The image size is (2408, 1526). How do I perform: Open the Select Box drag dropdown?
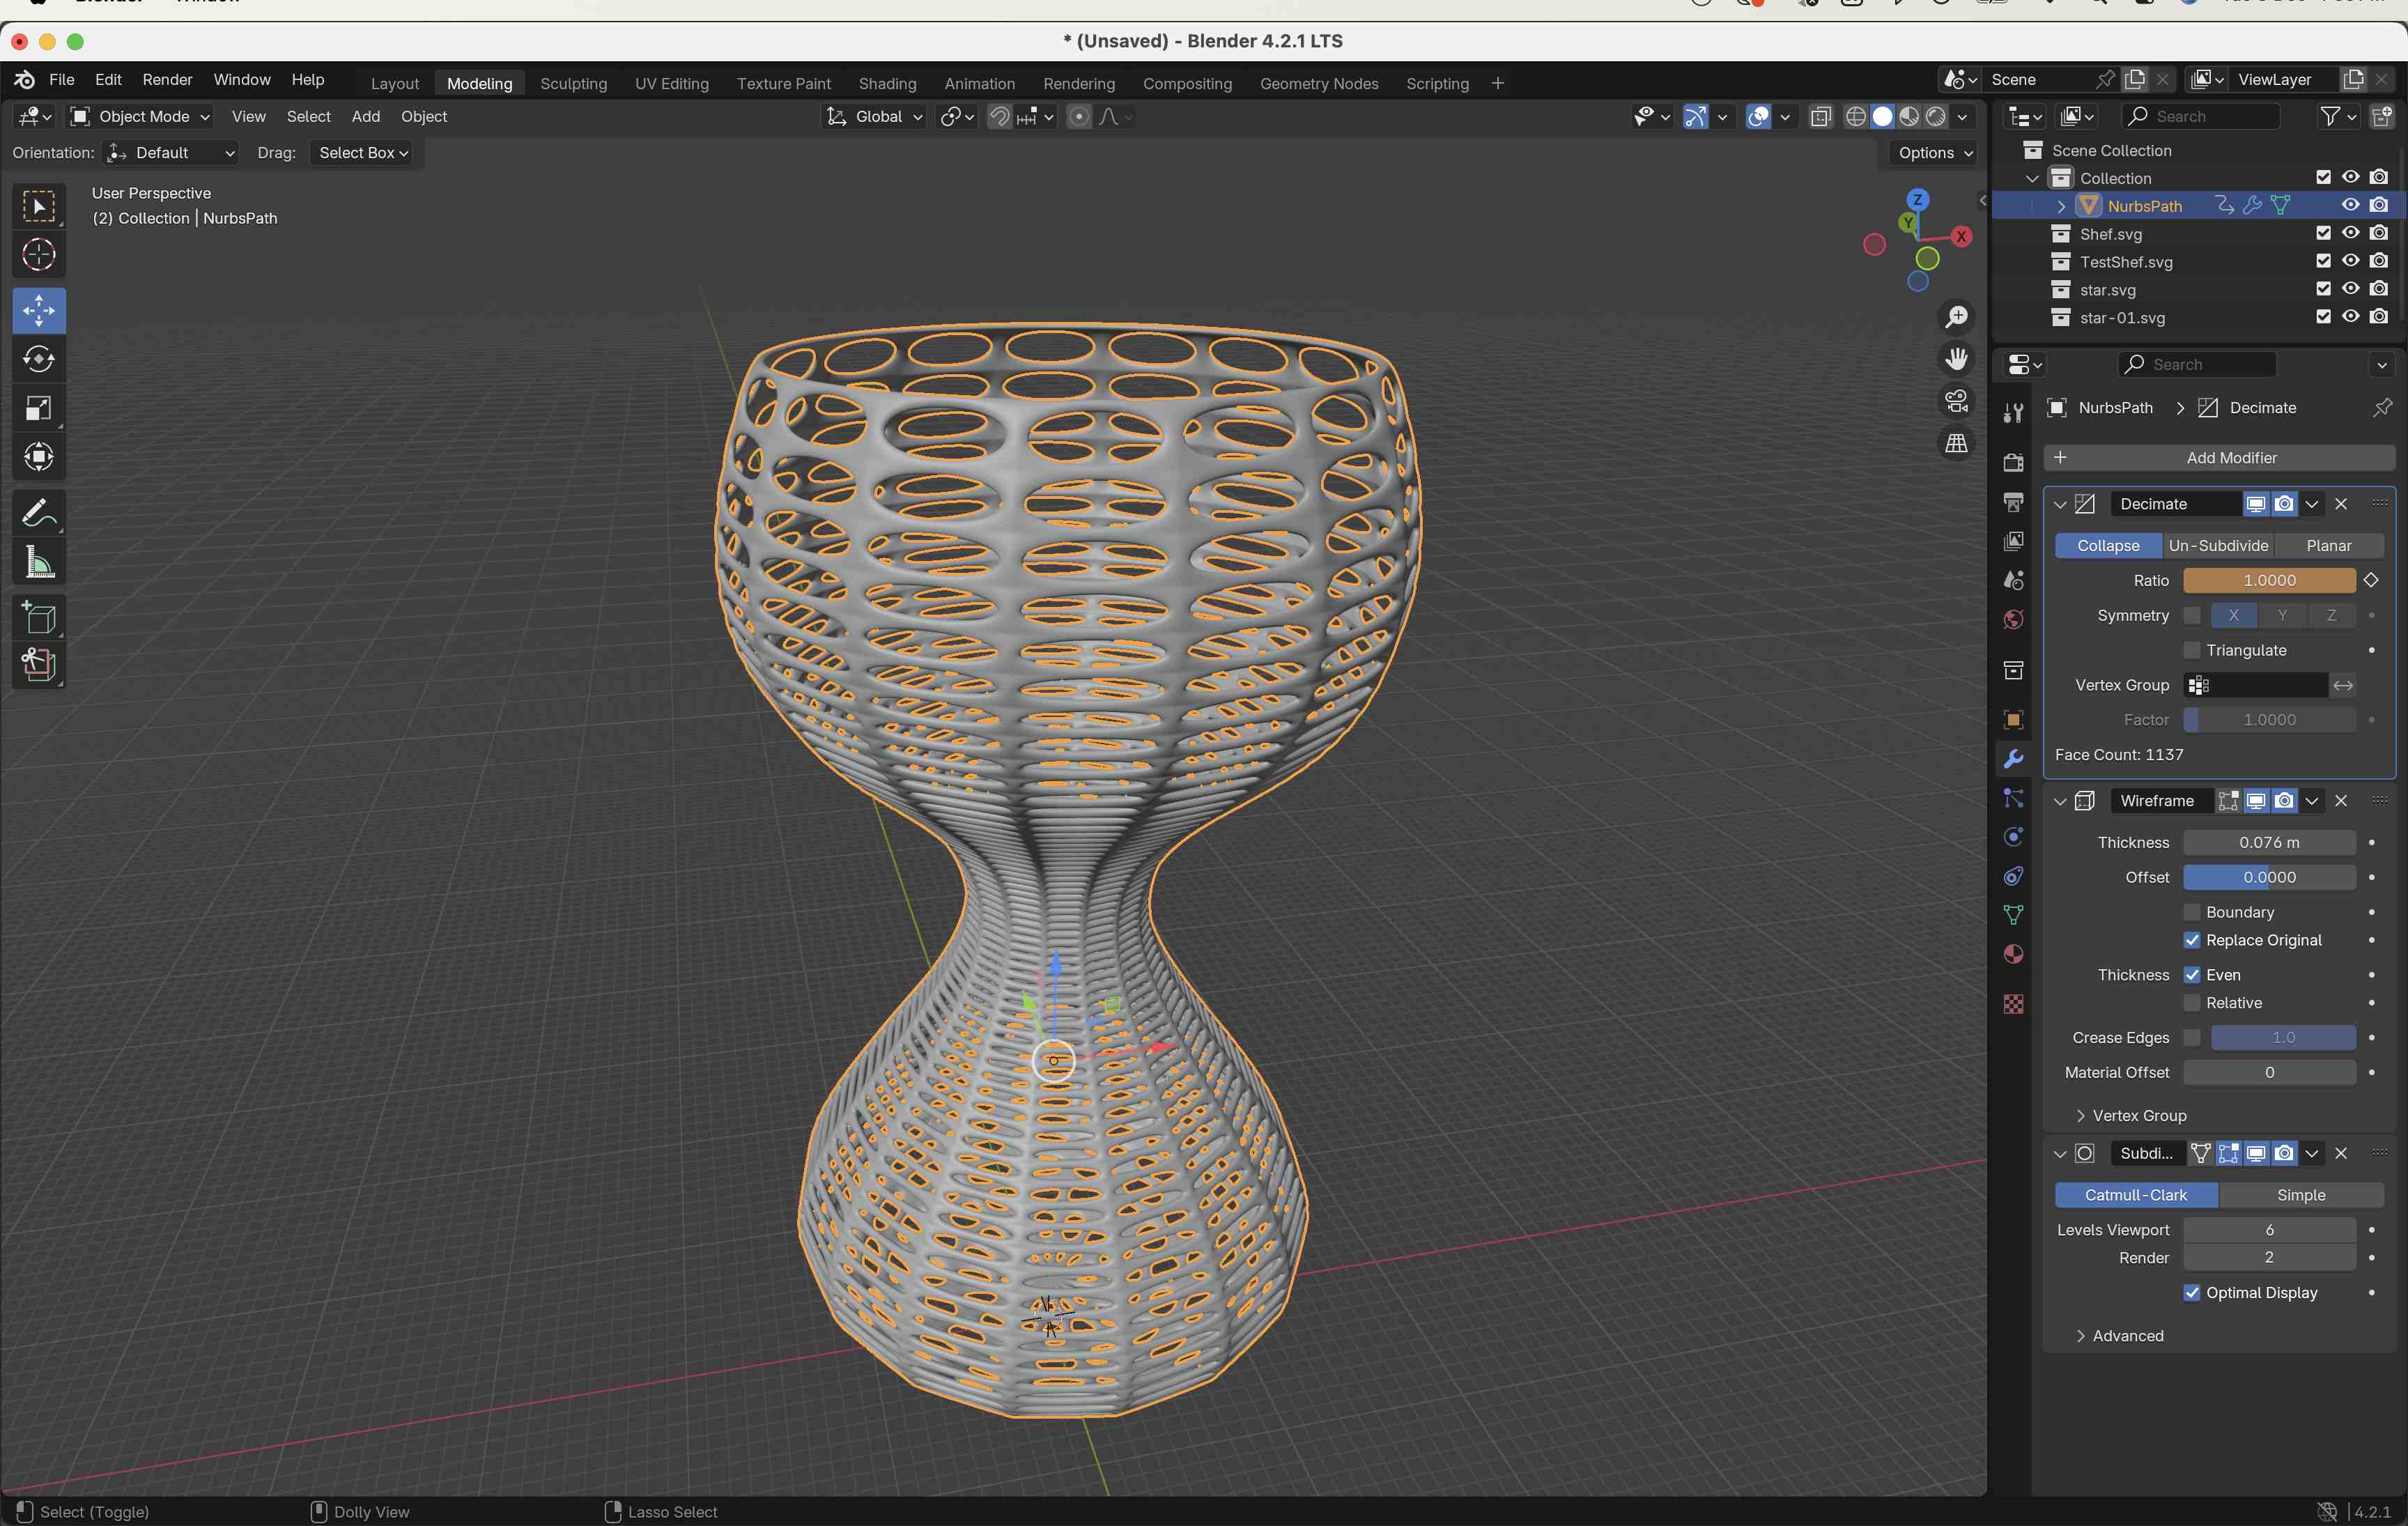[x=364, y=153]
